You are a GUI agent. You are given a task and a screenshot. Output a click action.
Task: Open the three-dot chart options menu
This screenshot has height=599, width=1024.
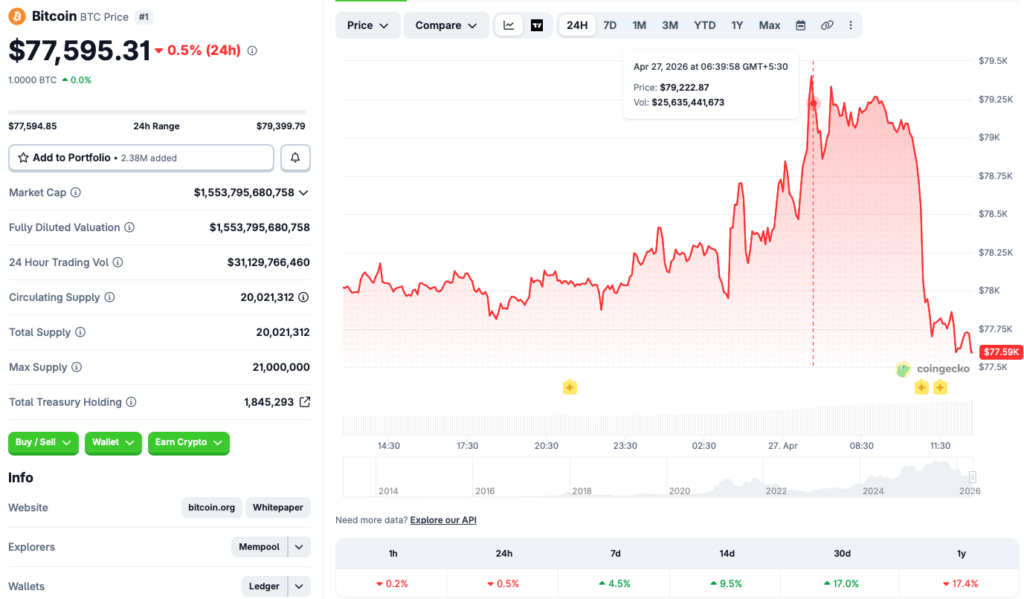coord(850,25)
